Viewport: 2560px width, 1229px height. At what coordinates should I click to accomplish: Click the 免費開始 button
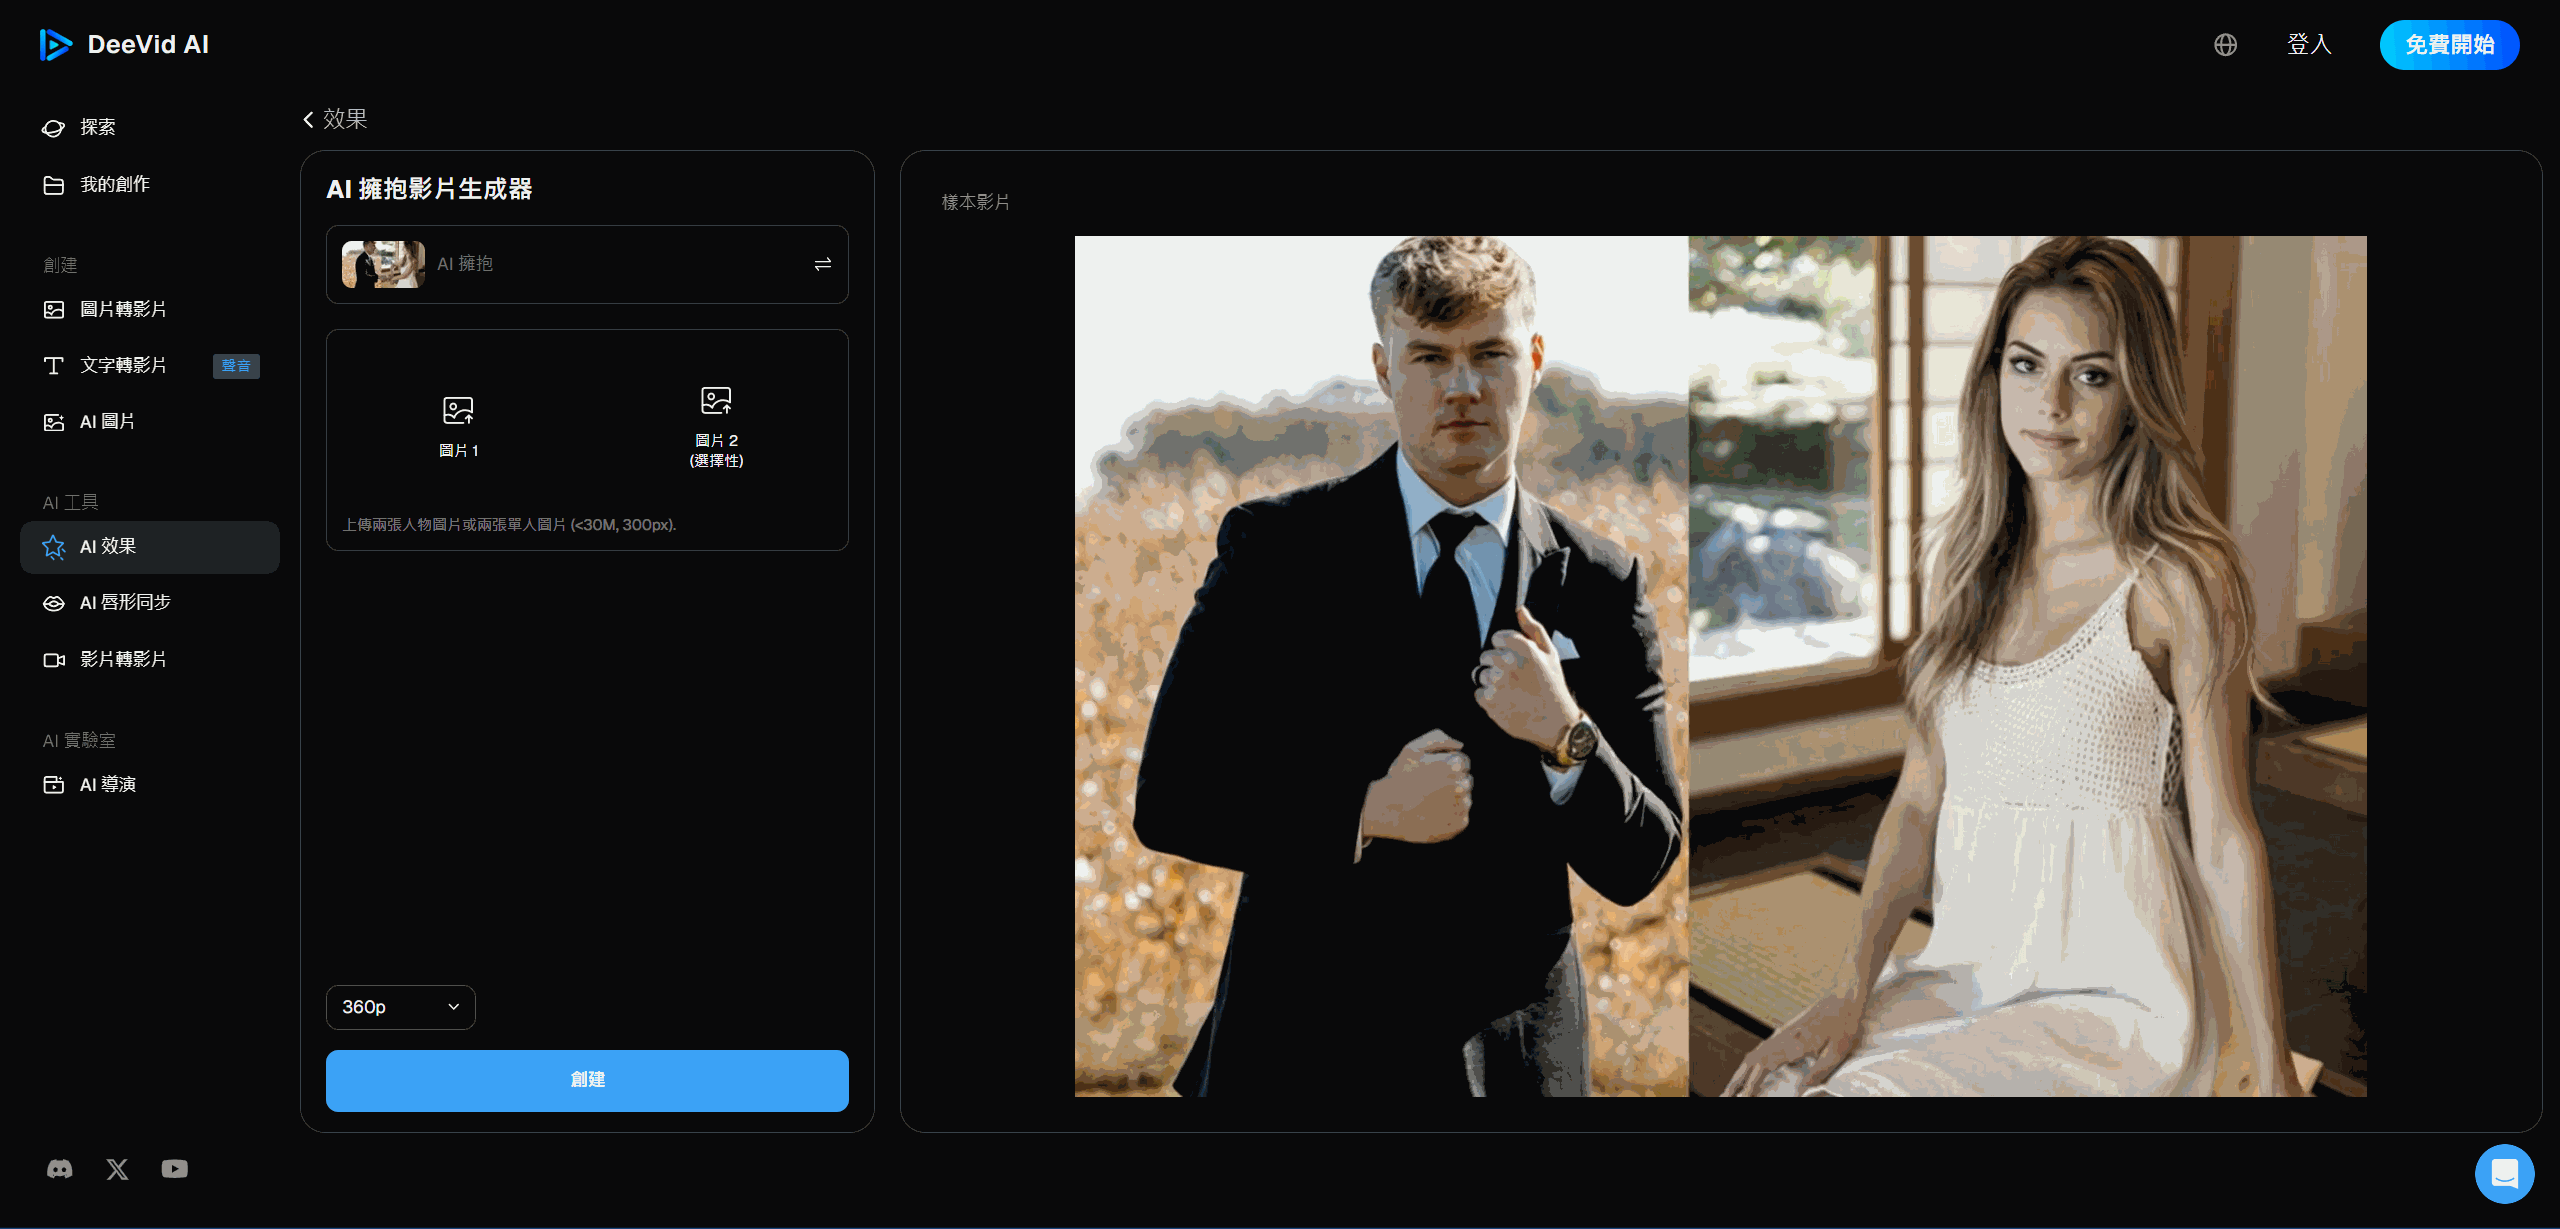click(2449, 44)
